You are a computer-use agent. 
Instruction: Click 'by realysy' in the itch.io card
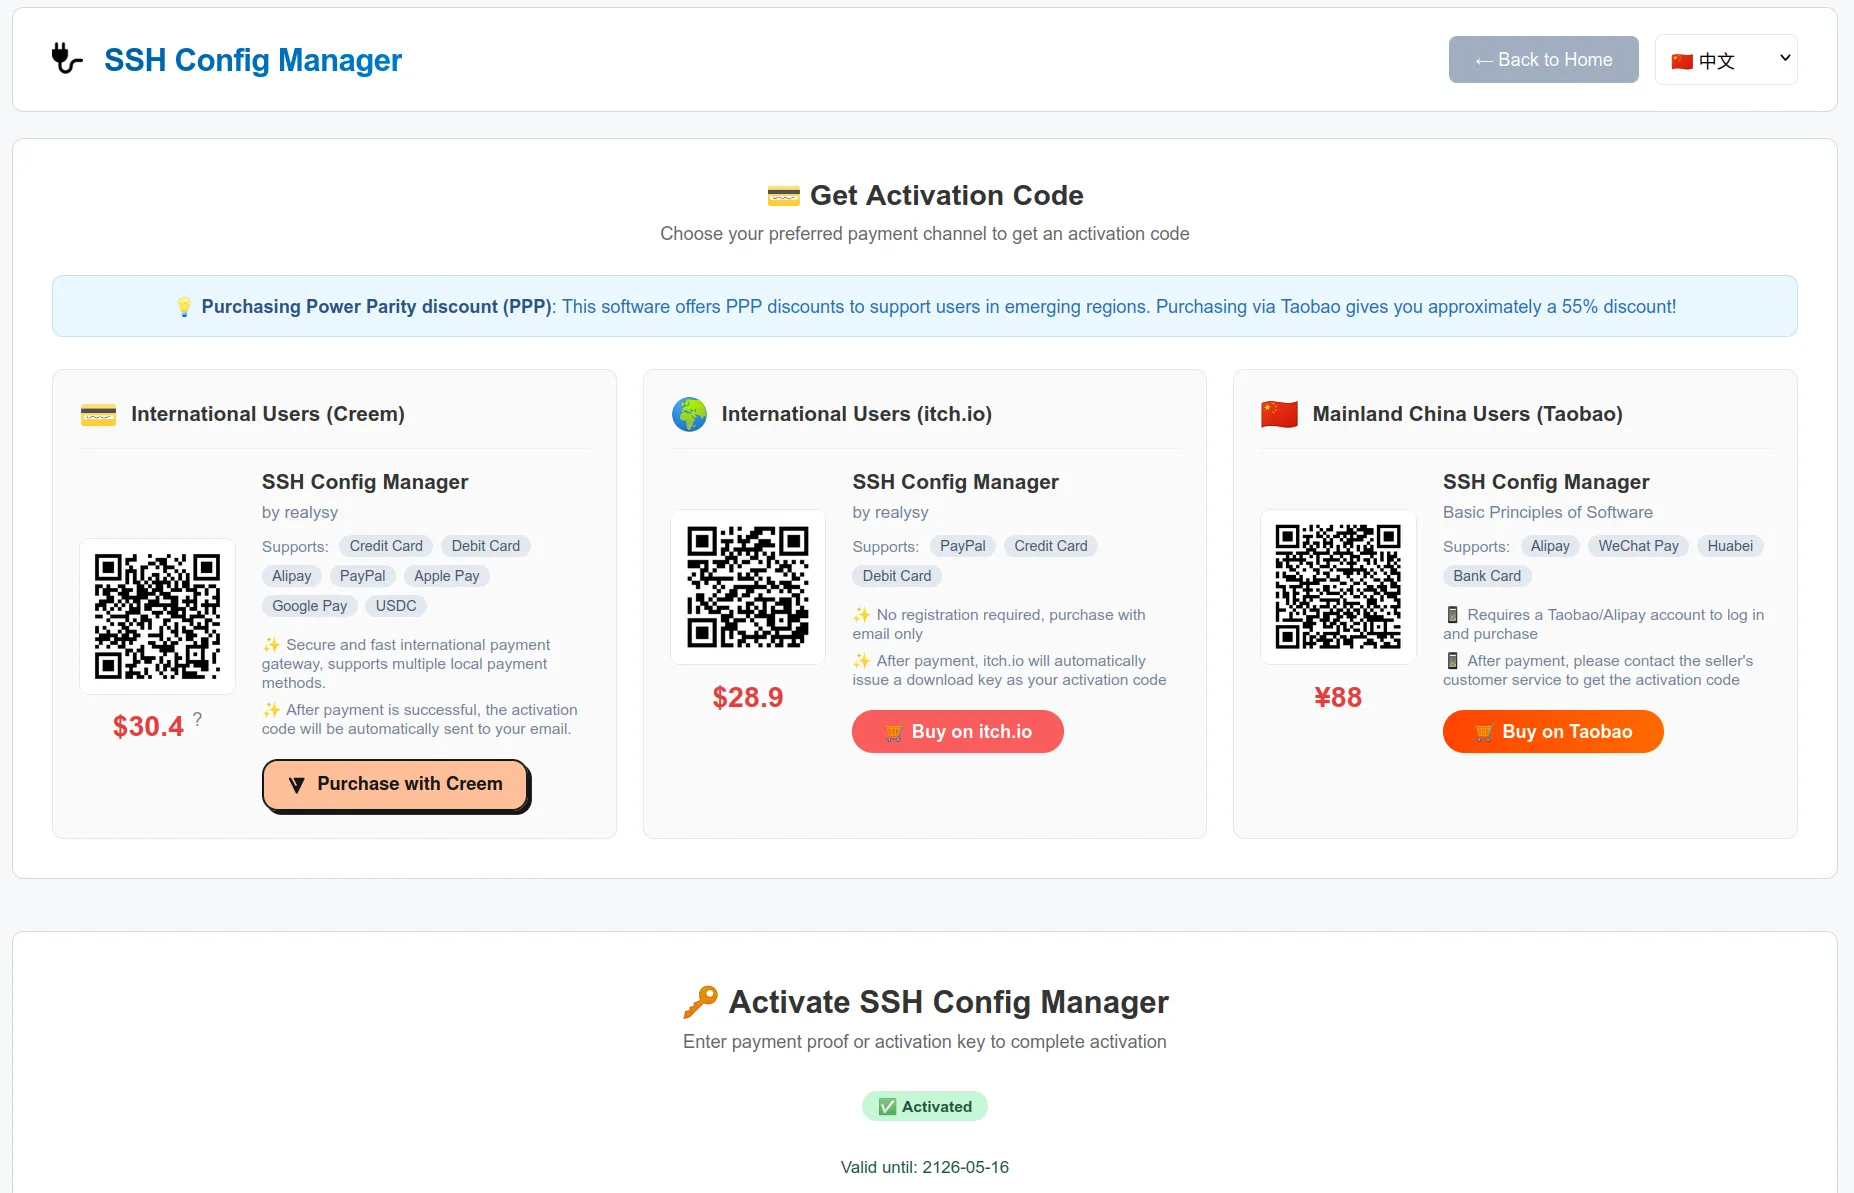tap(891, 512)
